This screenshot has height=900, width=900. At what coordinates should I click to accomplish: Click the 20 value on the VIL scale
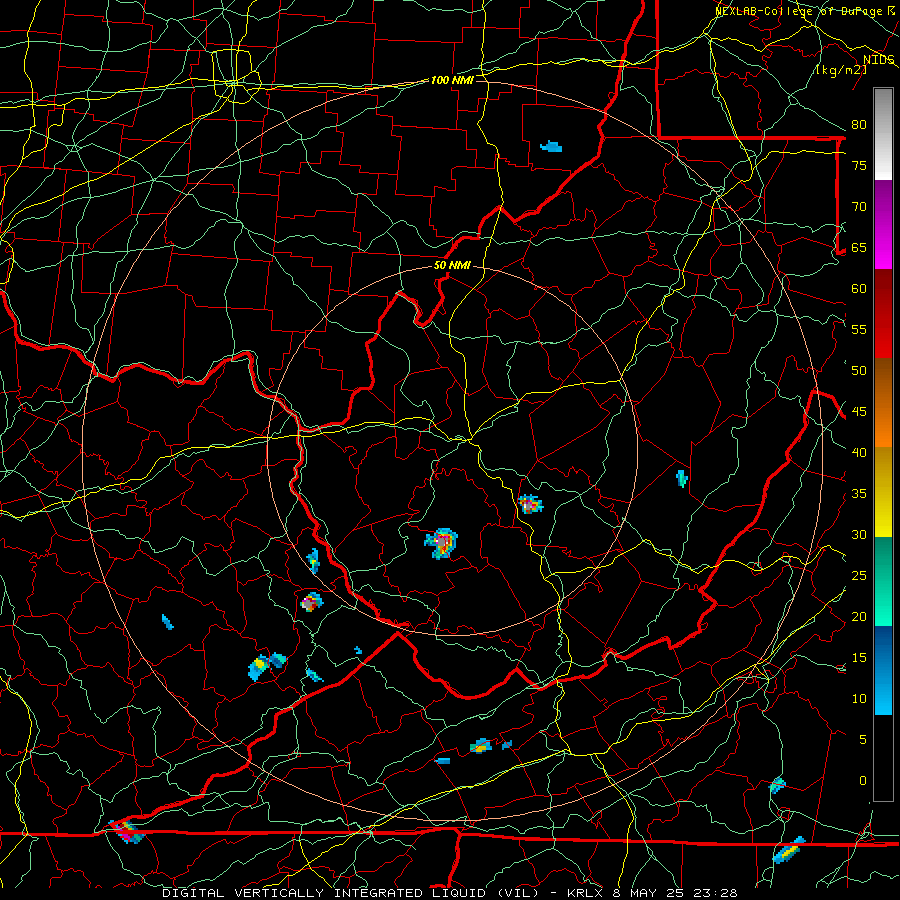pyautogui.click(x=859, y=616)
